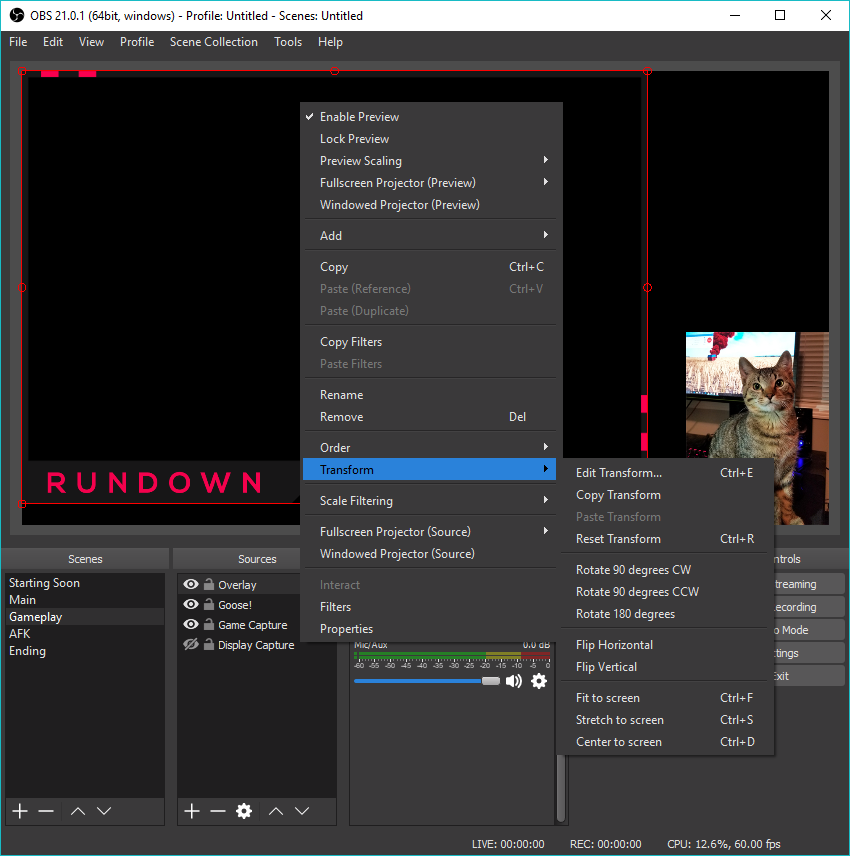Select the Ending scene

point(85,651)
